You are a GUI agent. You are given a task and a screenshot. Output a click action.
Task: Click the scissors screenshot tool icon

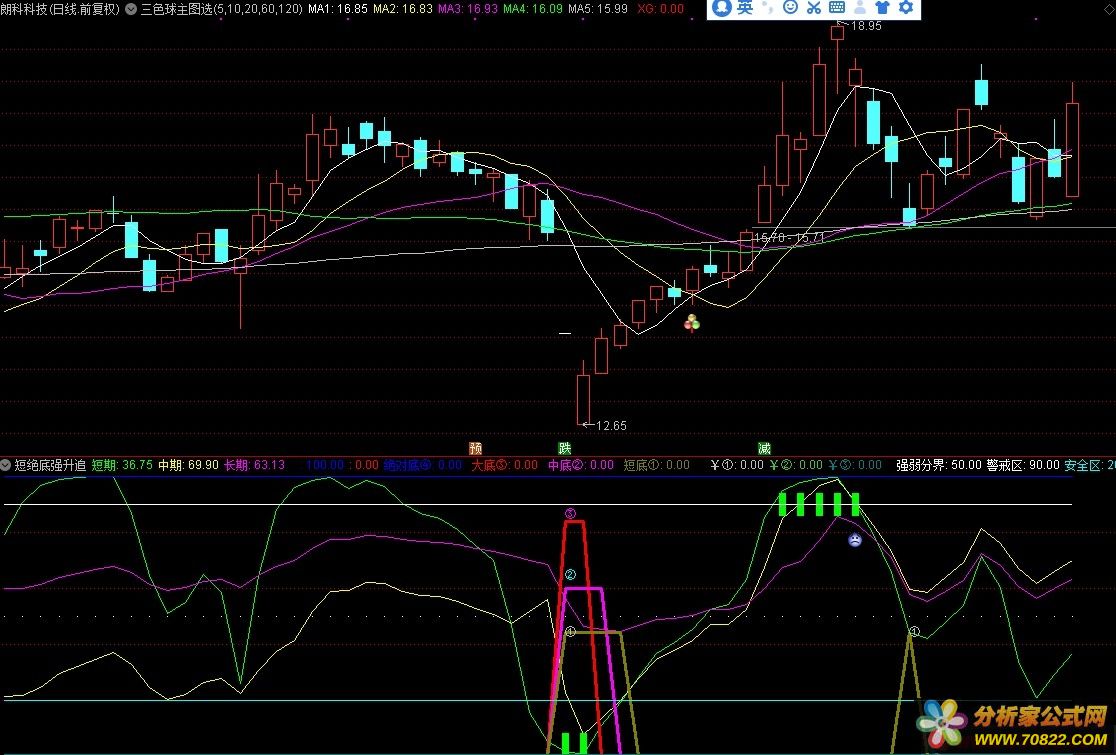pyautogui.click(x=814, y=8)
